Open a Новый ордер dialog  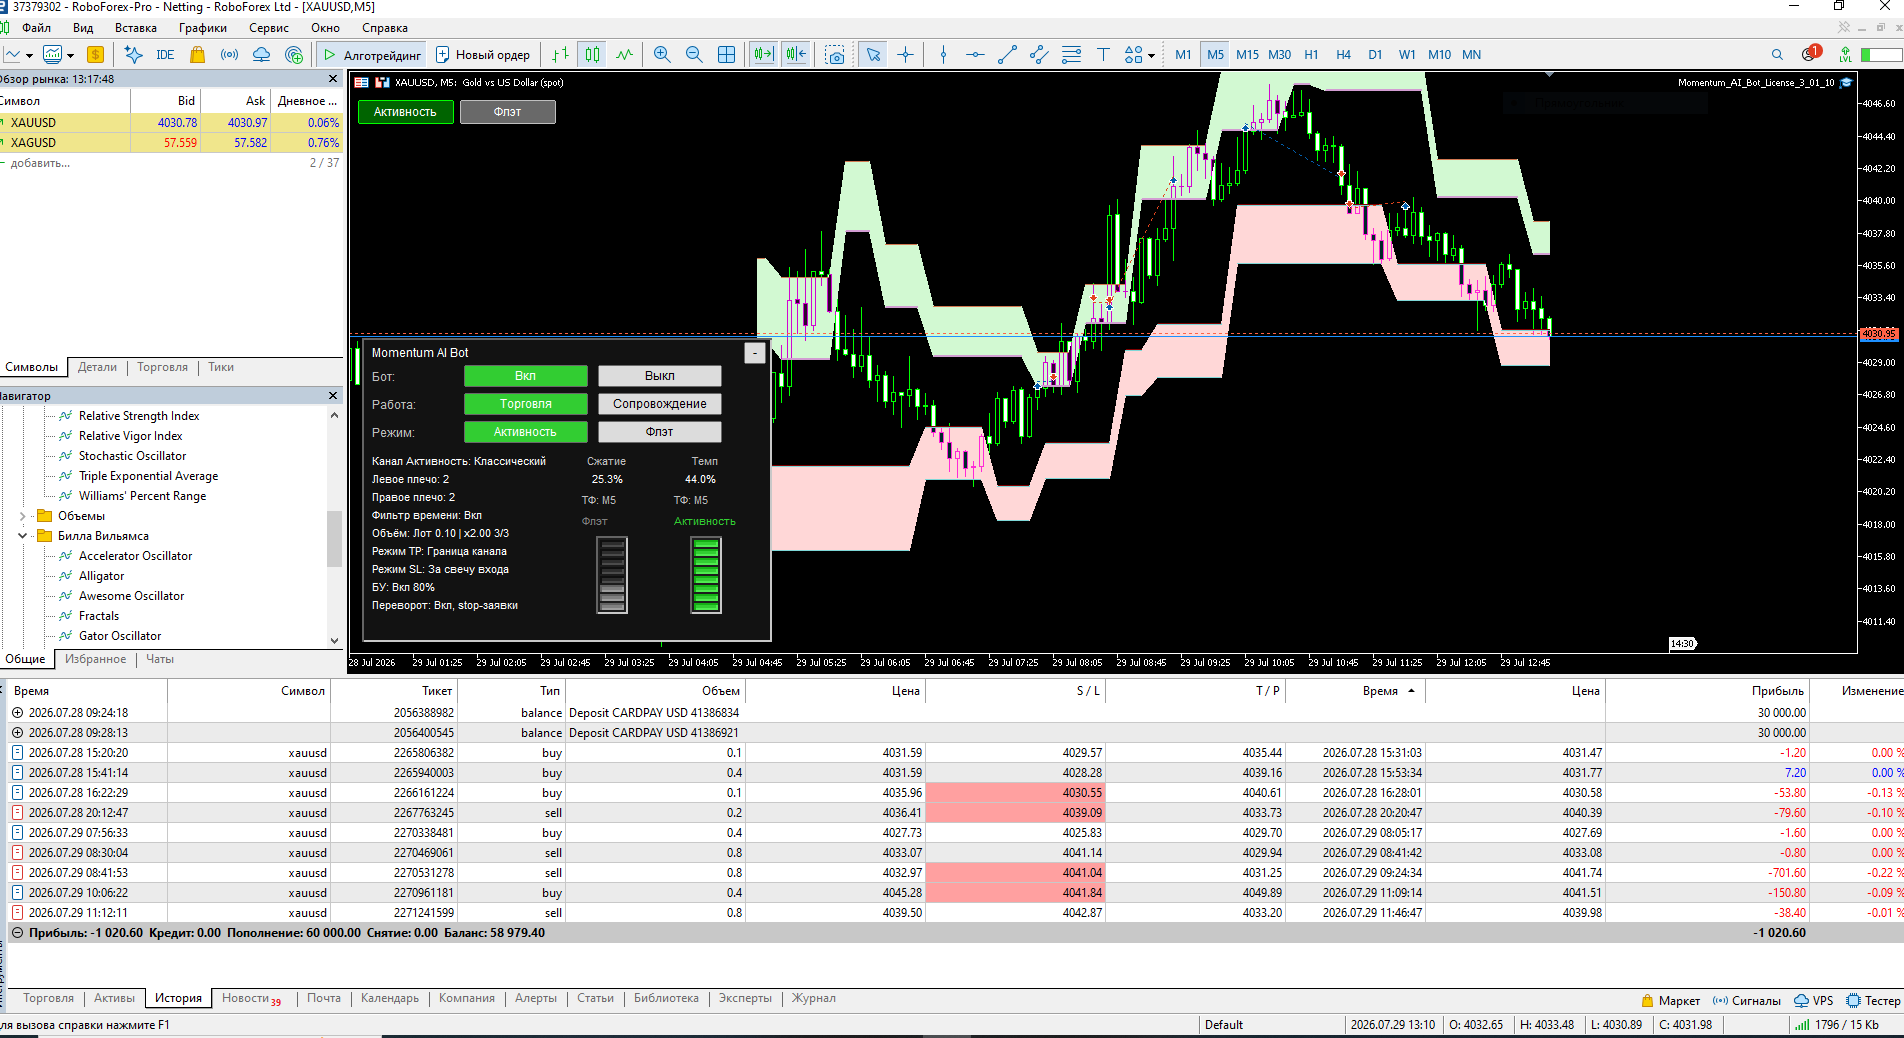[483, 55]
